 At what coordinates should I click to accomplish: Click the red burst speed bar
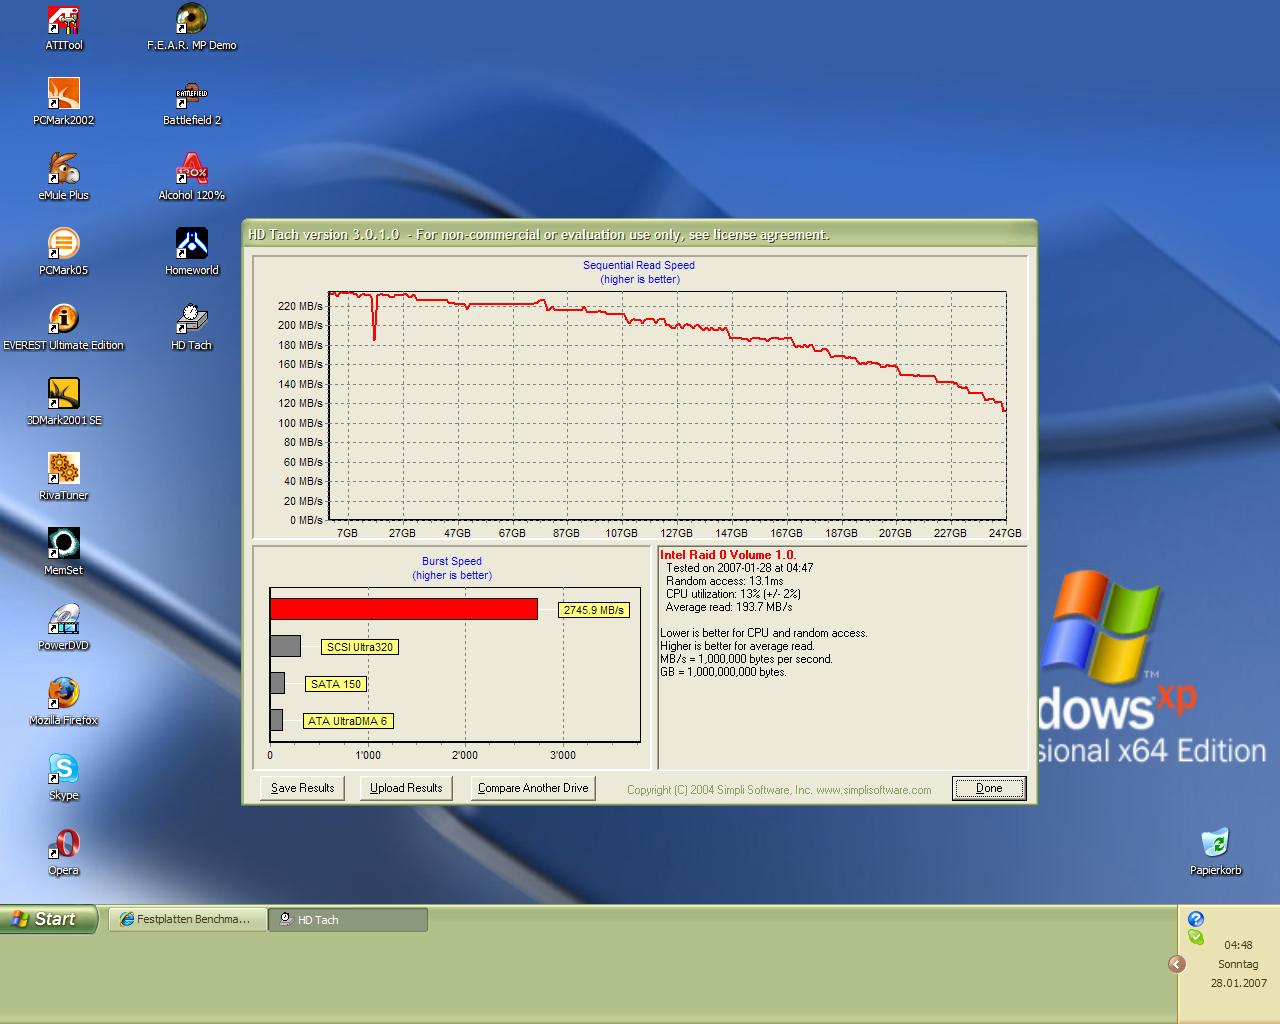click(403, 609)
